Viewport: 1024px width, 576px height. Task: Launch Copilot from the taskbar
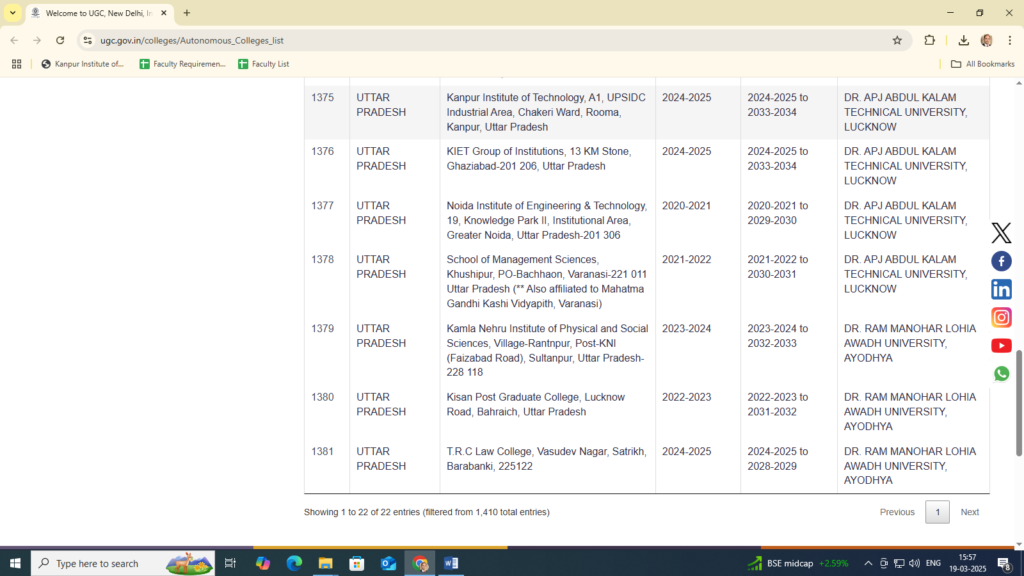point(263,563)
